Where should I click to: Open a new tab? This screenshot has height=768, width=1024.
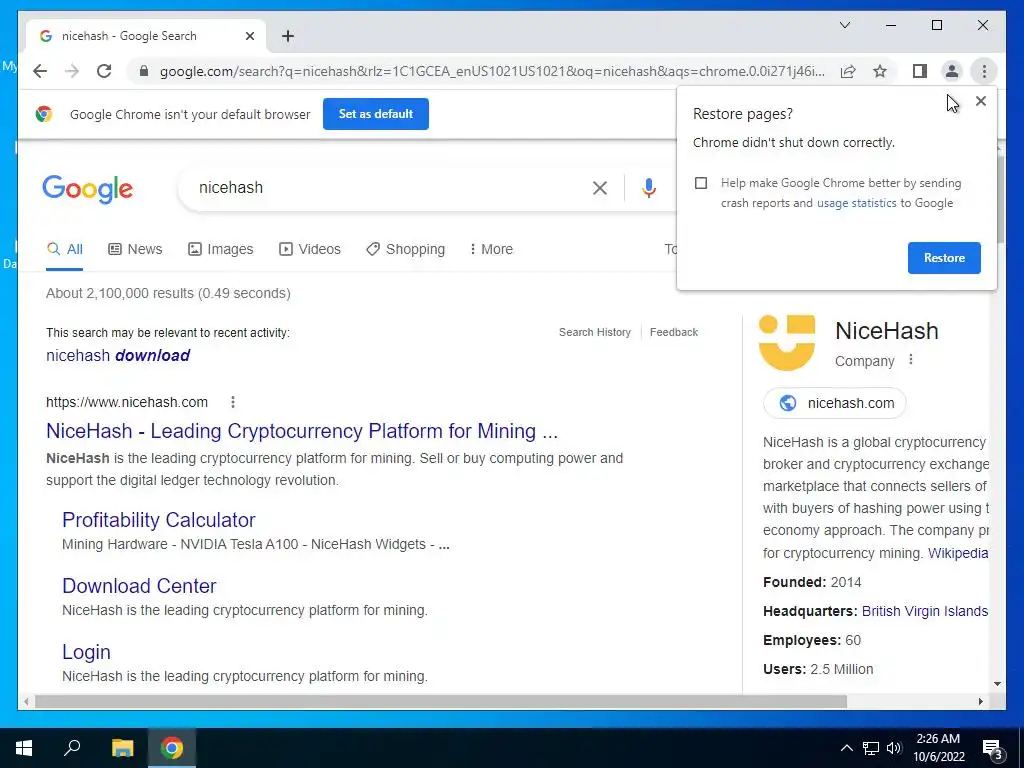pyautogui.click(x=288, y=36)
